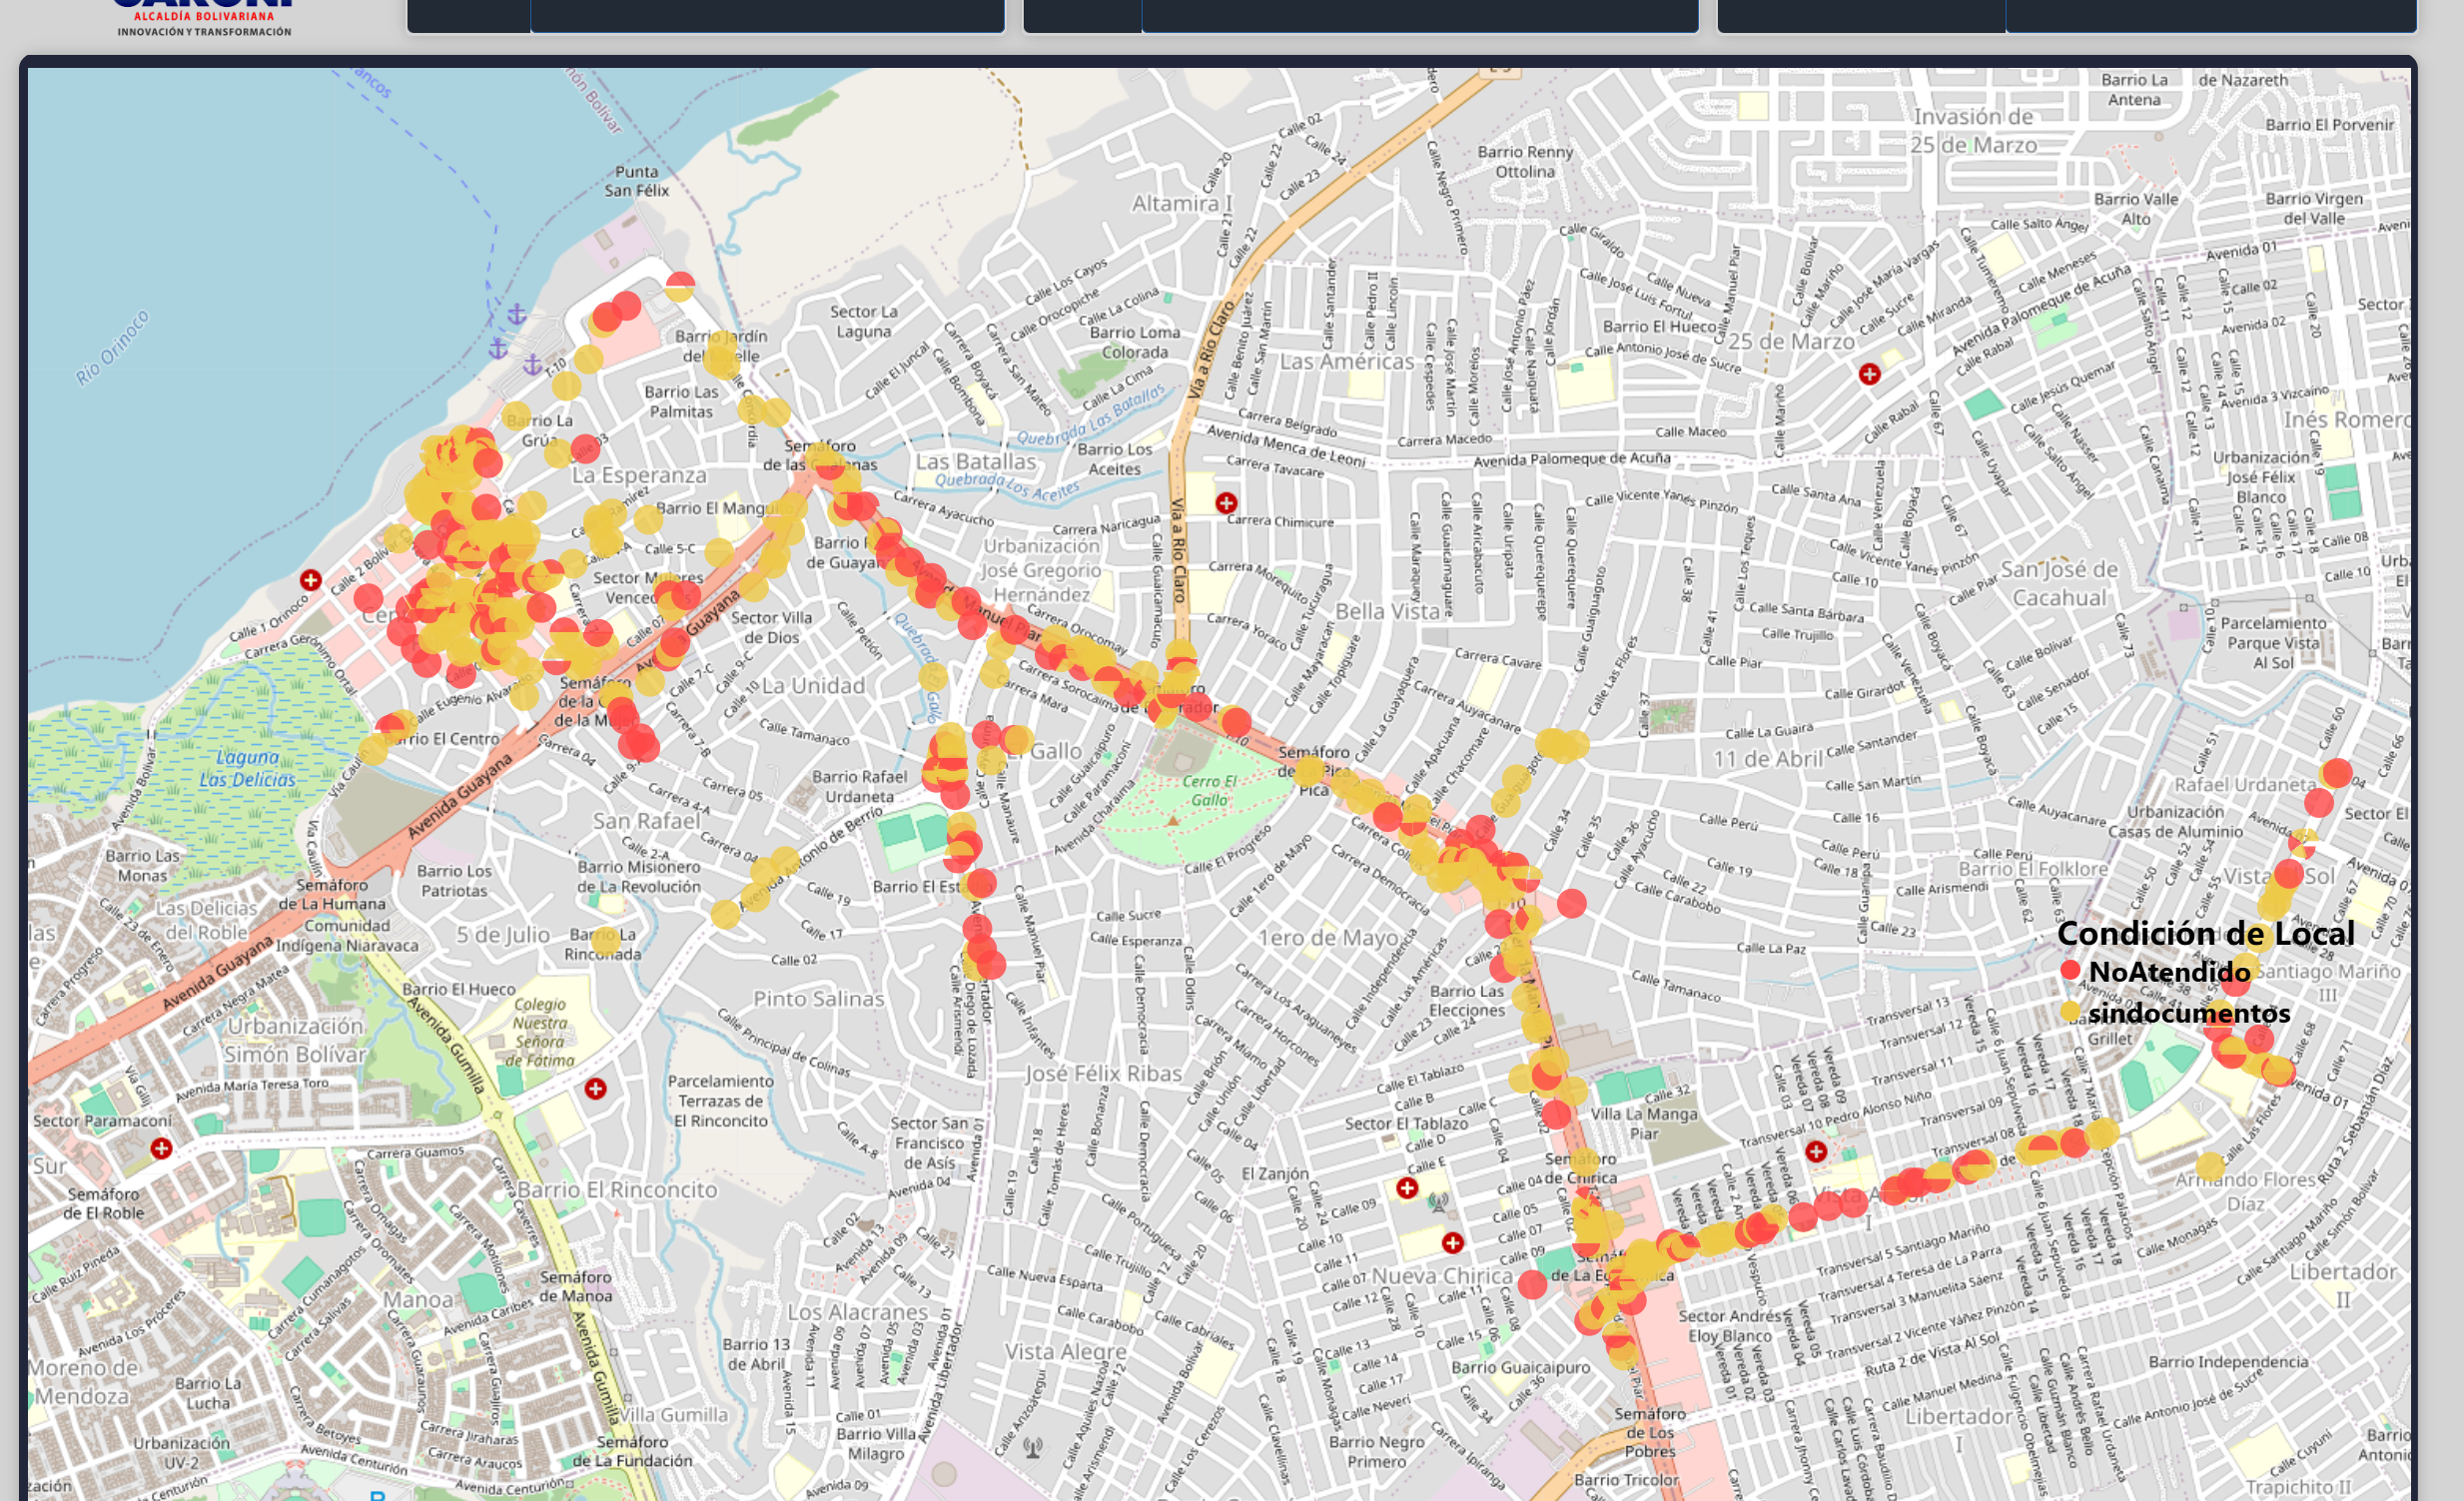The height and width of the screenshot is (1501, 2464).
Task: Click the antenna icon near Barrio Villa Milagro
Action: click(1033, 1447)
